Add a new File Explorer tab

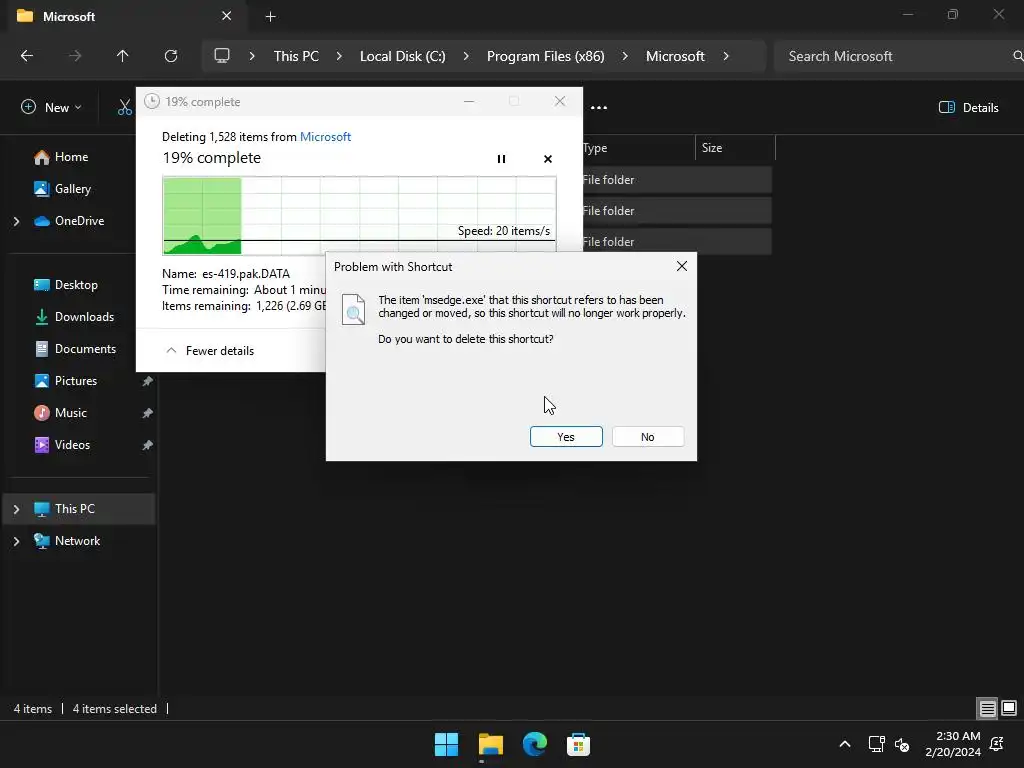(x=270, y=16)
